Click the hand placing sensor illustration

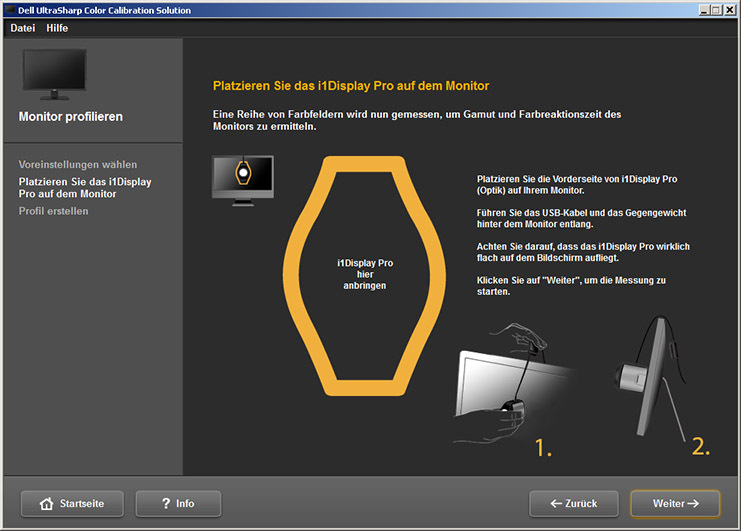pyautogui.click(x=513, y=383)
